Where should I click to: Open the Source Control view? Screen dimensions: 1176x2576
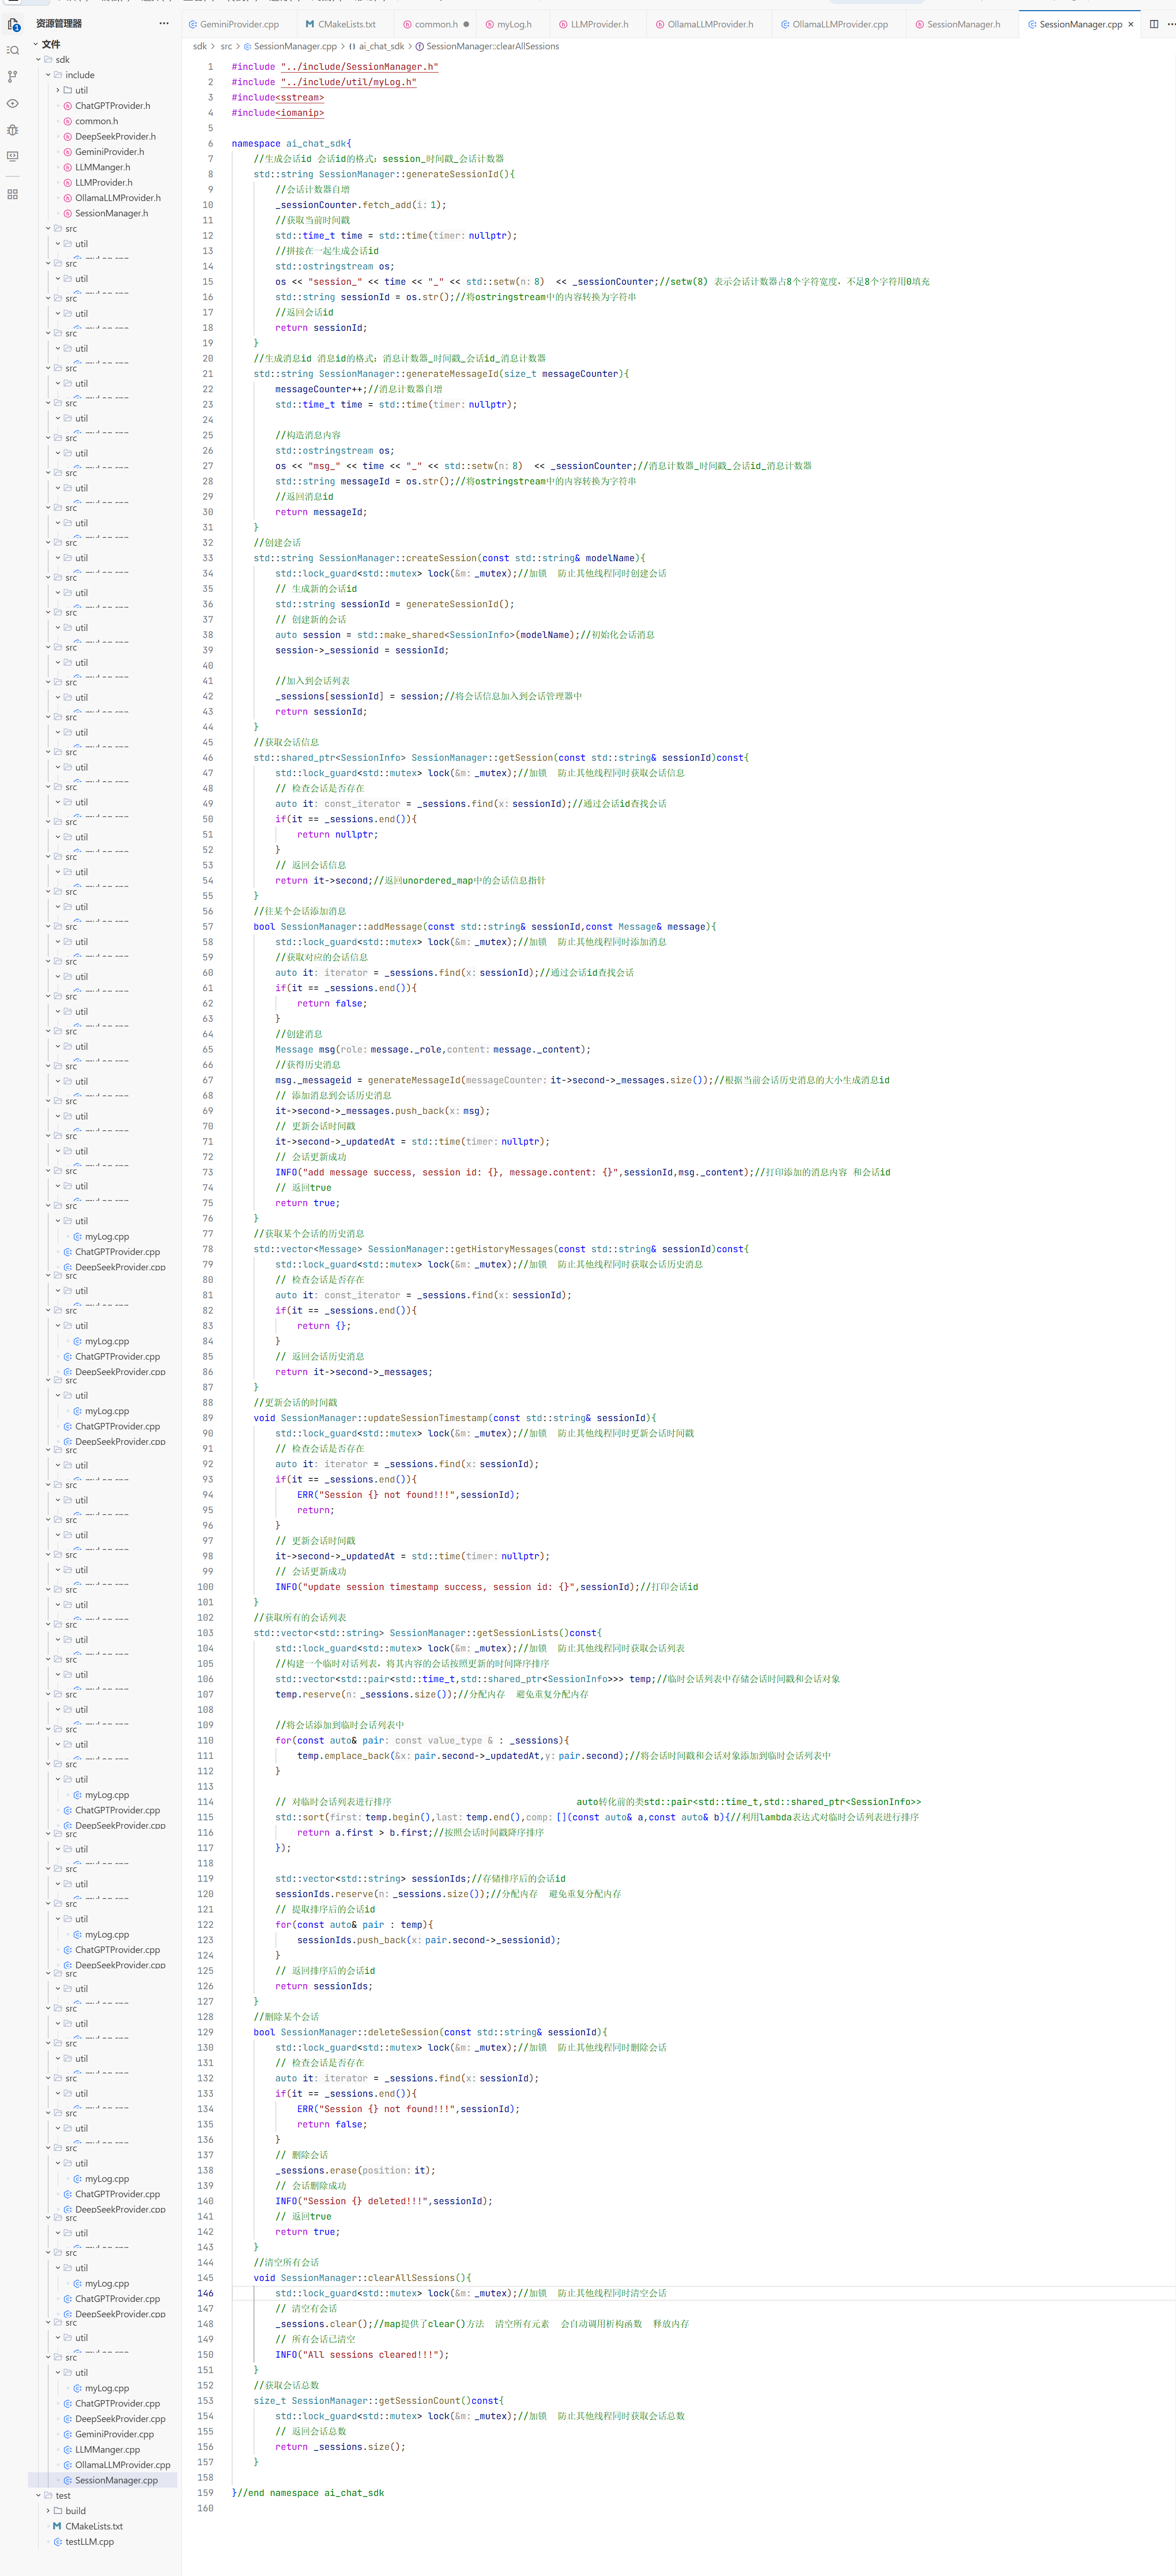coord(13,77)
